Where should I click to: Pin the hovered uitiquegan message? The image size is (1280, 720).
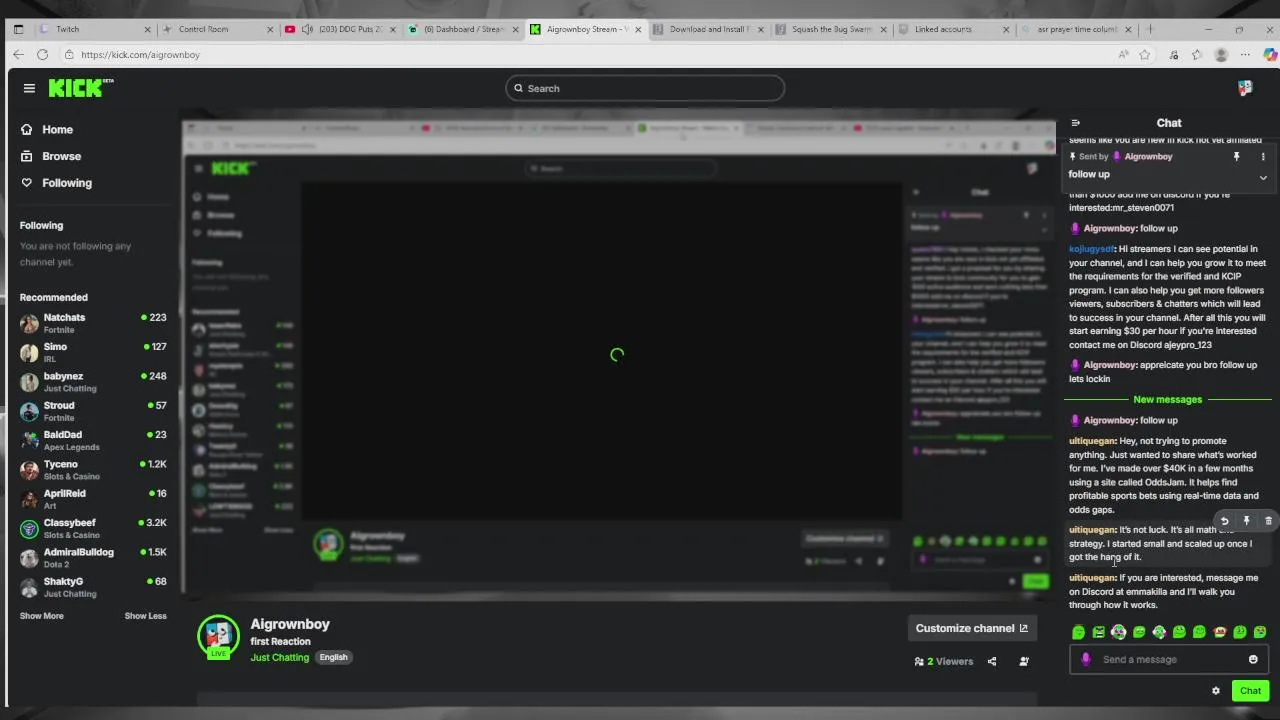(1246, 521)
